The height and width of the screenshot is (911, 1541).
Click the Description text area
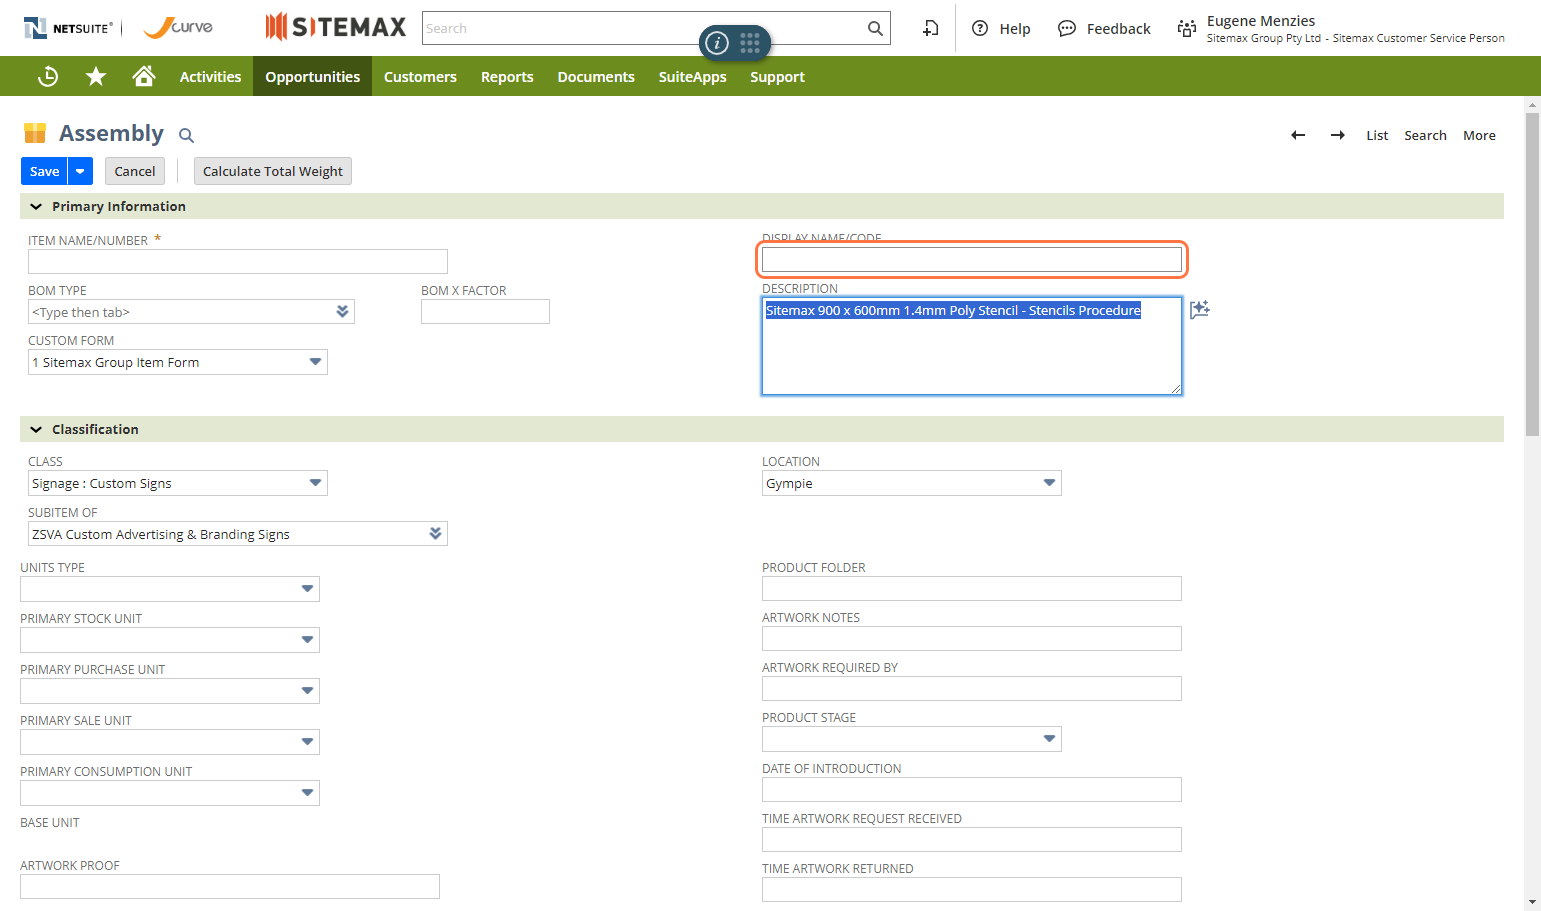click(x=972, y=346)
